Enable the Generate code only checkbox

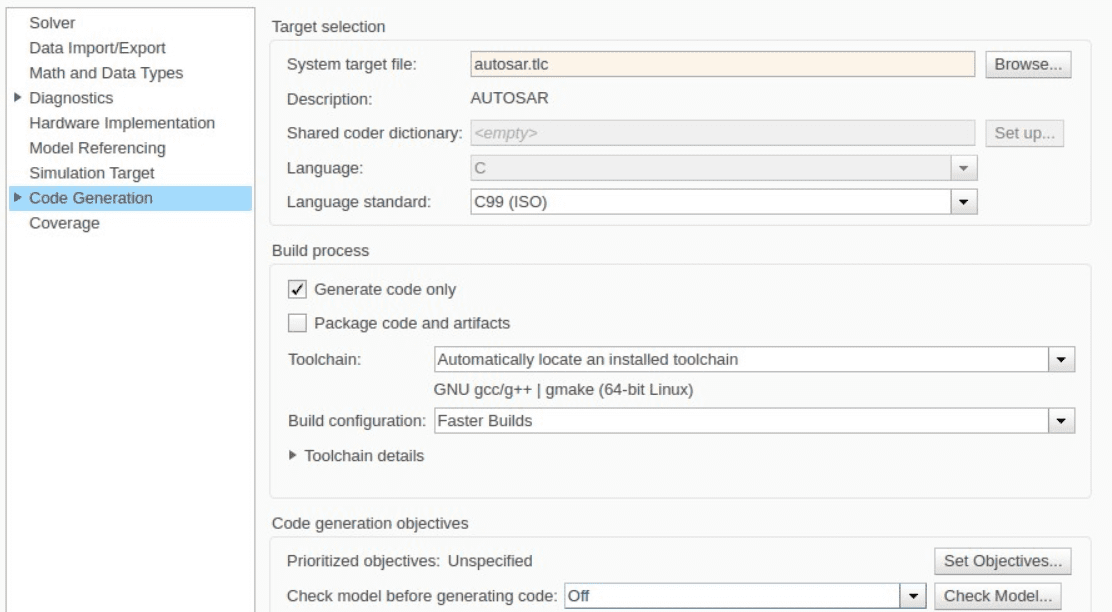click(298, 290)
